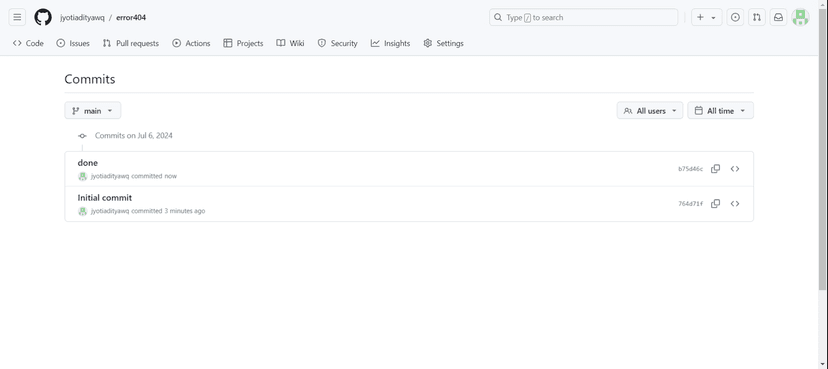Screen dimensions: 828x369
Task: Switch to the Actions tab
Action: pos(191,43)
